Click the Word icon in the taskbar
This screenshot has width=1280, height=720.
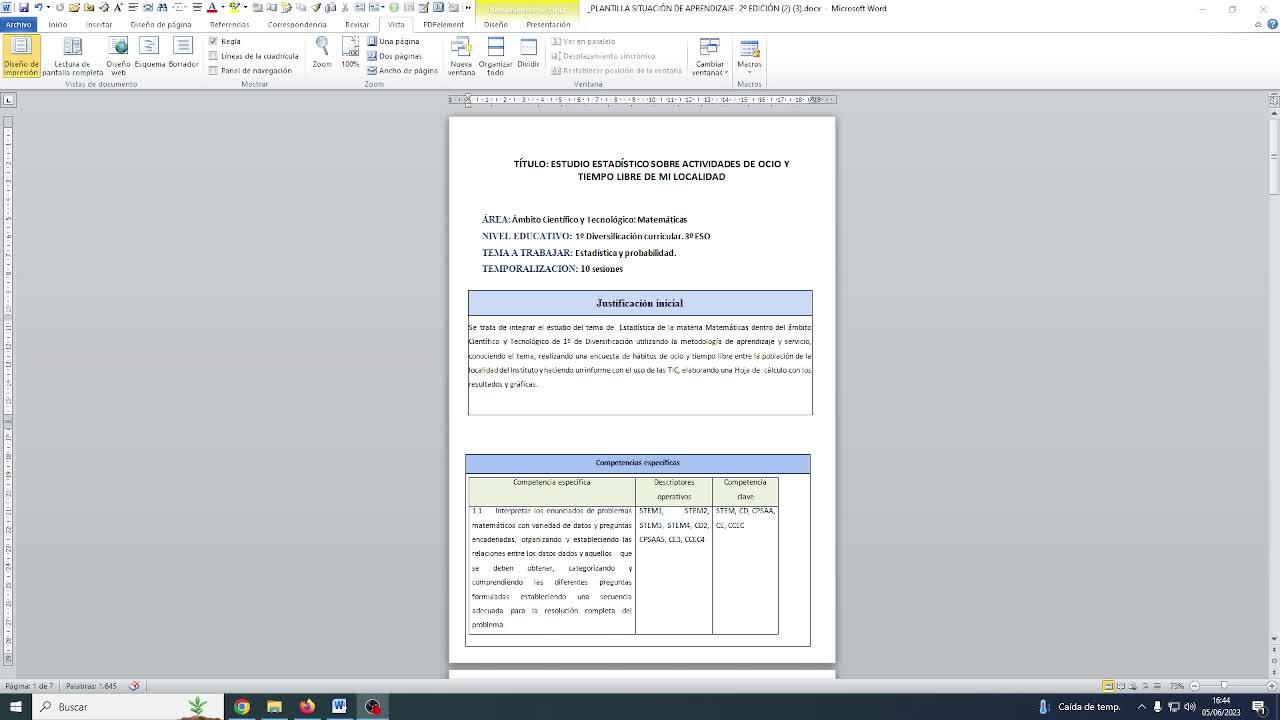340,707
